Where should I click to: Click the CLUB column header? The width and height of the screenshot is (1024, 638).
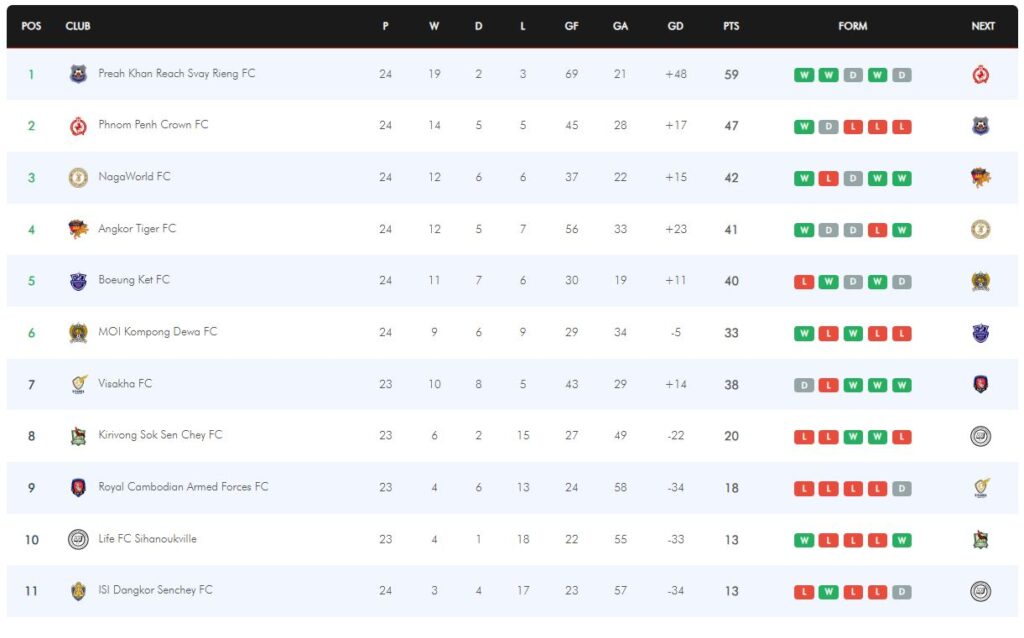pyautogui.click(x=78, y=26)
